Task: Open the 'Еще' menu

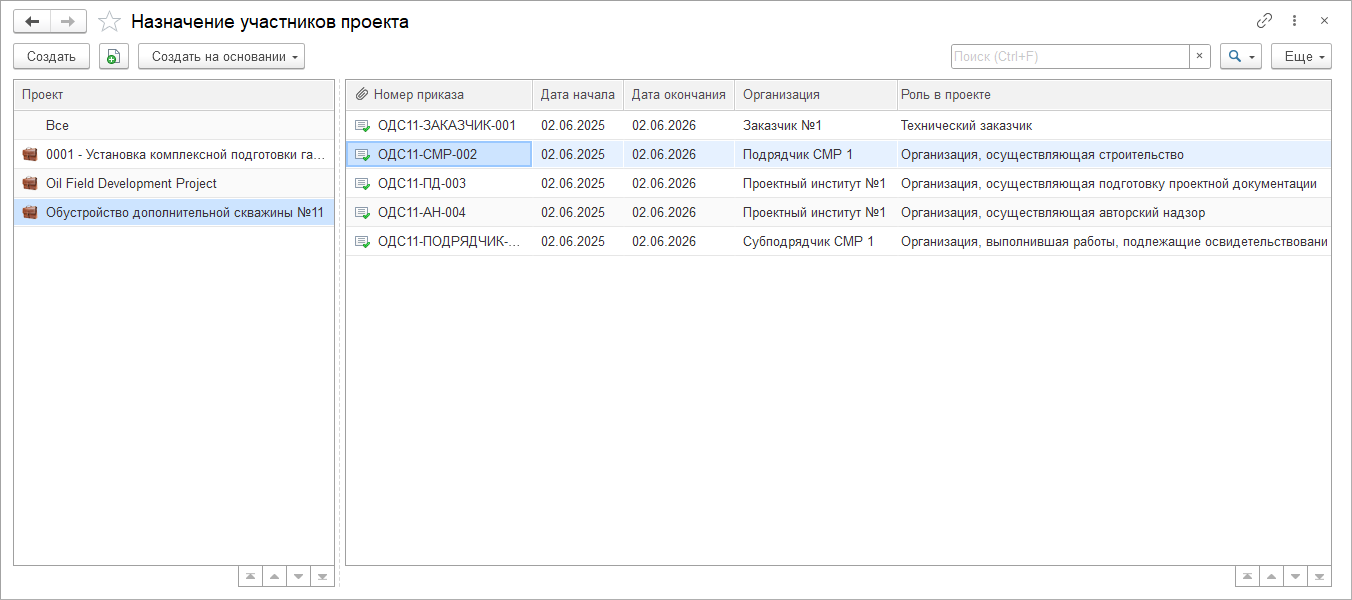Action: [x=1301, y=57]
